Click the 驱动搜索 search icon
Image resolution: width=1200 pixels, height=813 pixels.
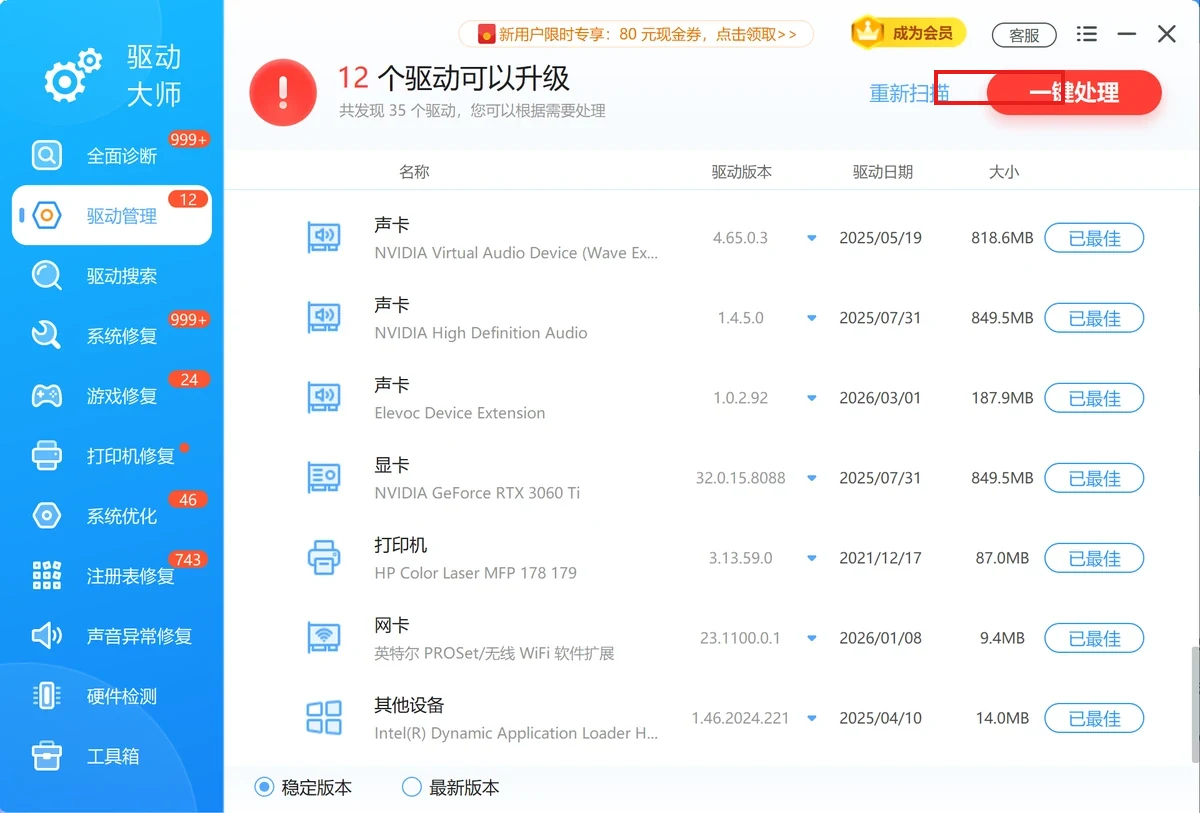[46, 275]
